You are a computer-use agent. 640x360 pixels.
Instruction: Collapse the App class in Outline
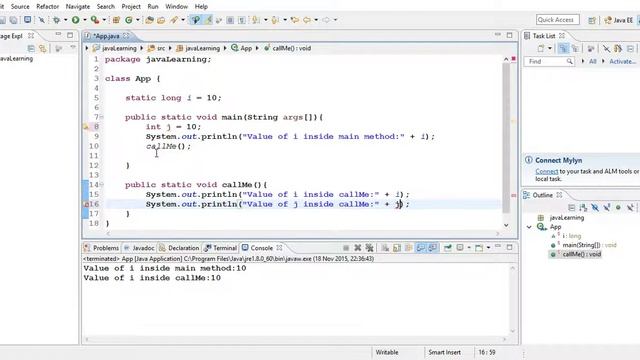pos(529,227)
